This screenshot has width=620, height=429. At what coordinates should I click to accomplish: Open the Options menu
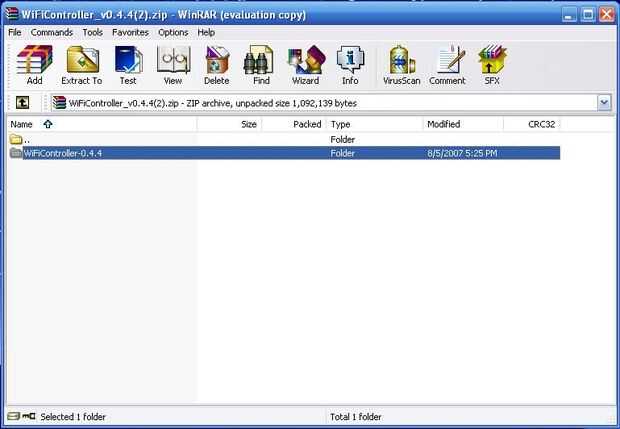tap(173, 32)
